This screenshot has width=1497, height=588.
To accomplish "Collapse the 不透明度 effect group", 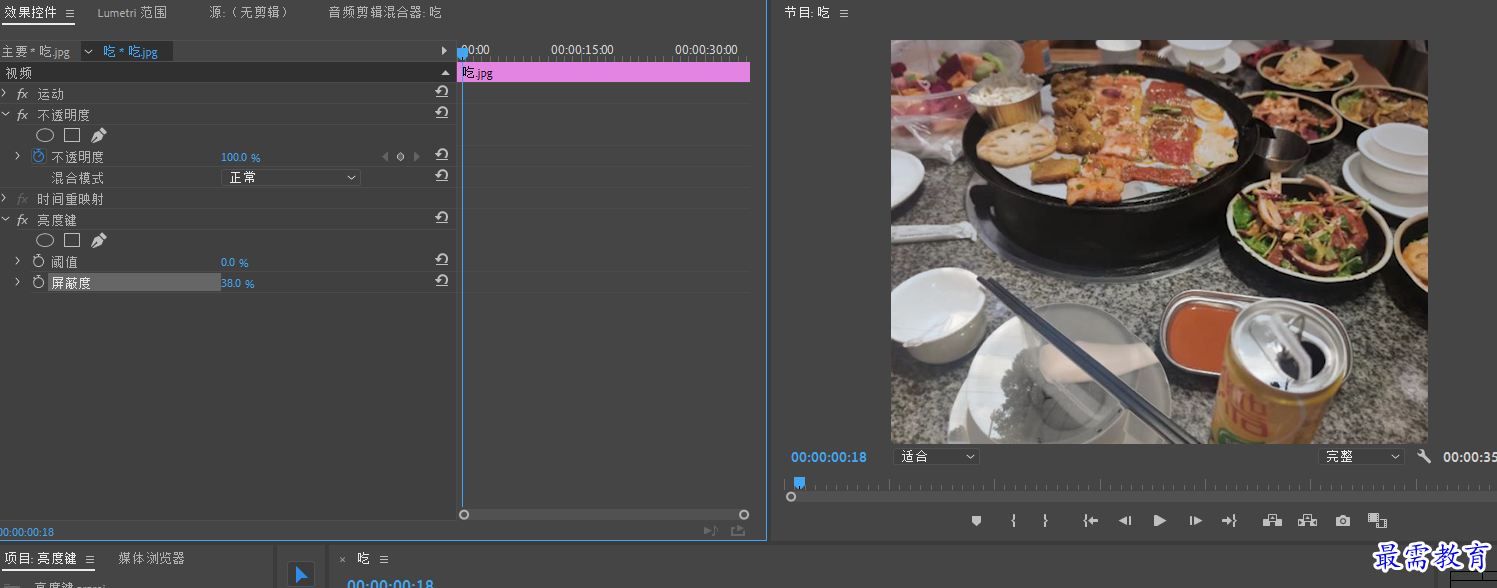I will coord(4,114).
